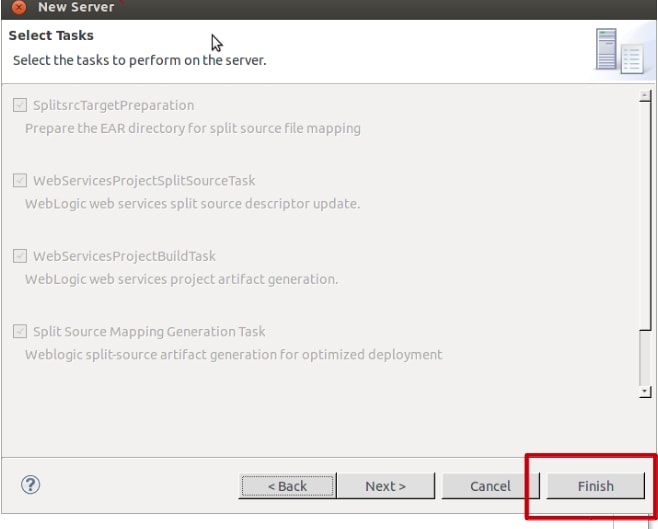Click the task list scroll down arrow
Screen dimensions: 658x529
click(644, 392)
